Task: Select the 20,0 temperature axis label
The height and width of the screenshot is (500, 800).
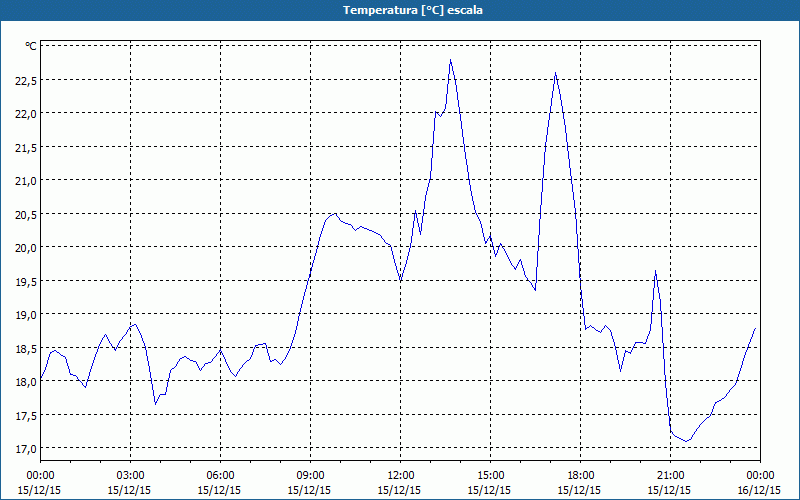Action: [x=26, y=248]
